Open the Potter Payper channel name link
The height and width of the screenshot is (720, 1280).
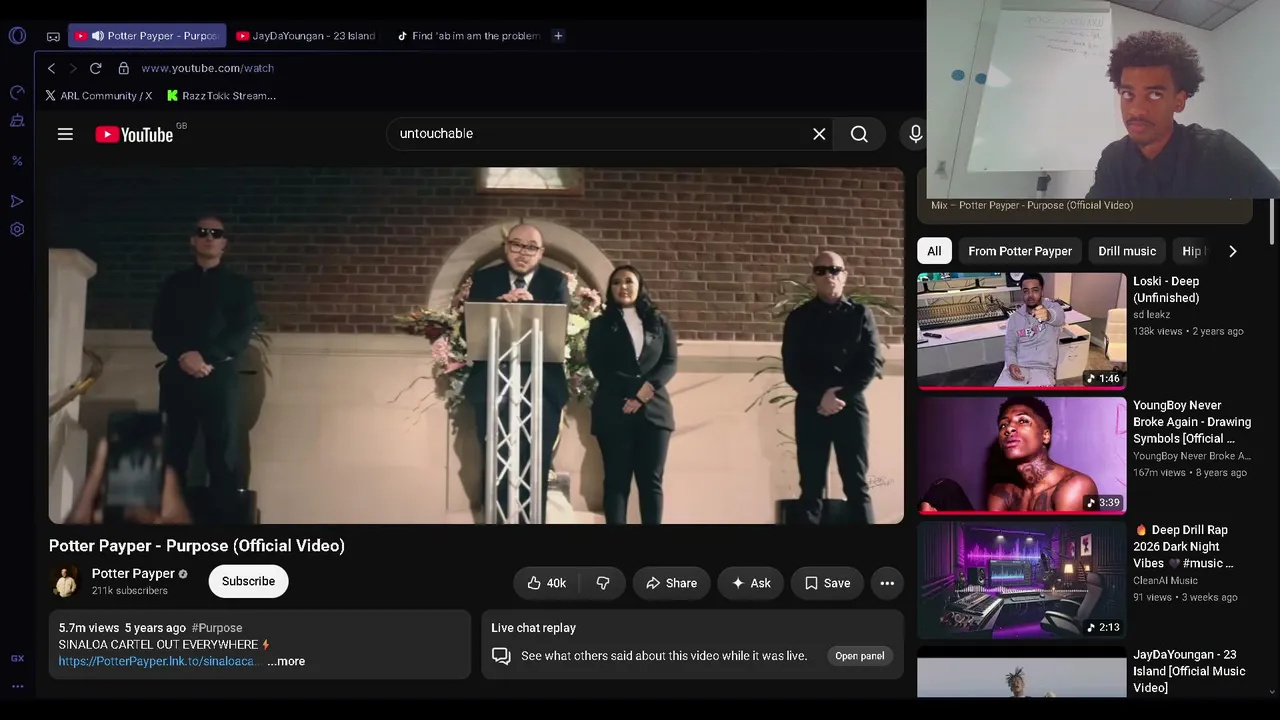point(133,574)
